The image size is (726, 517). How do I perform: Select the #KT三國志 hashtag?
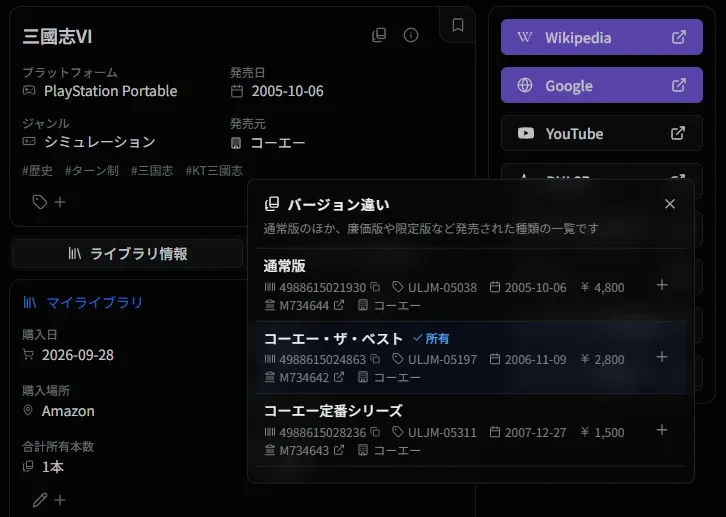click(x=214, y=171)
